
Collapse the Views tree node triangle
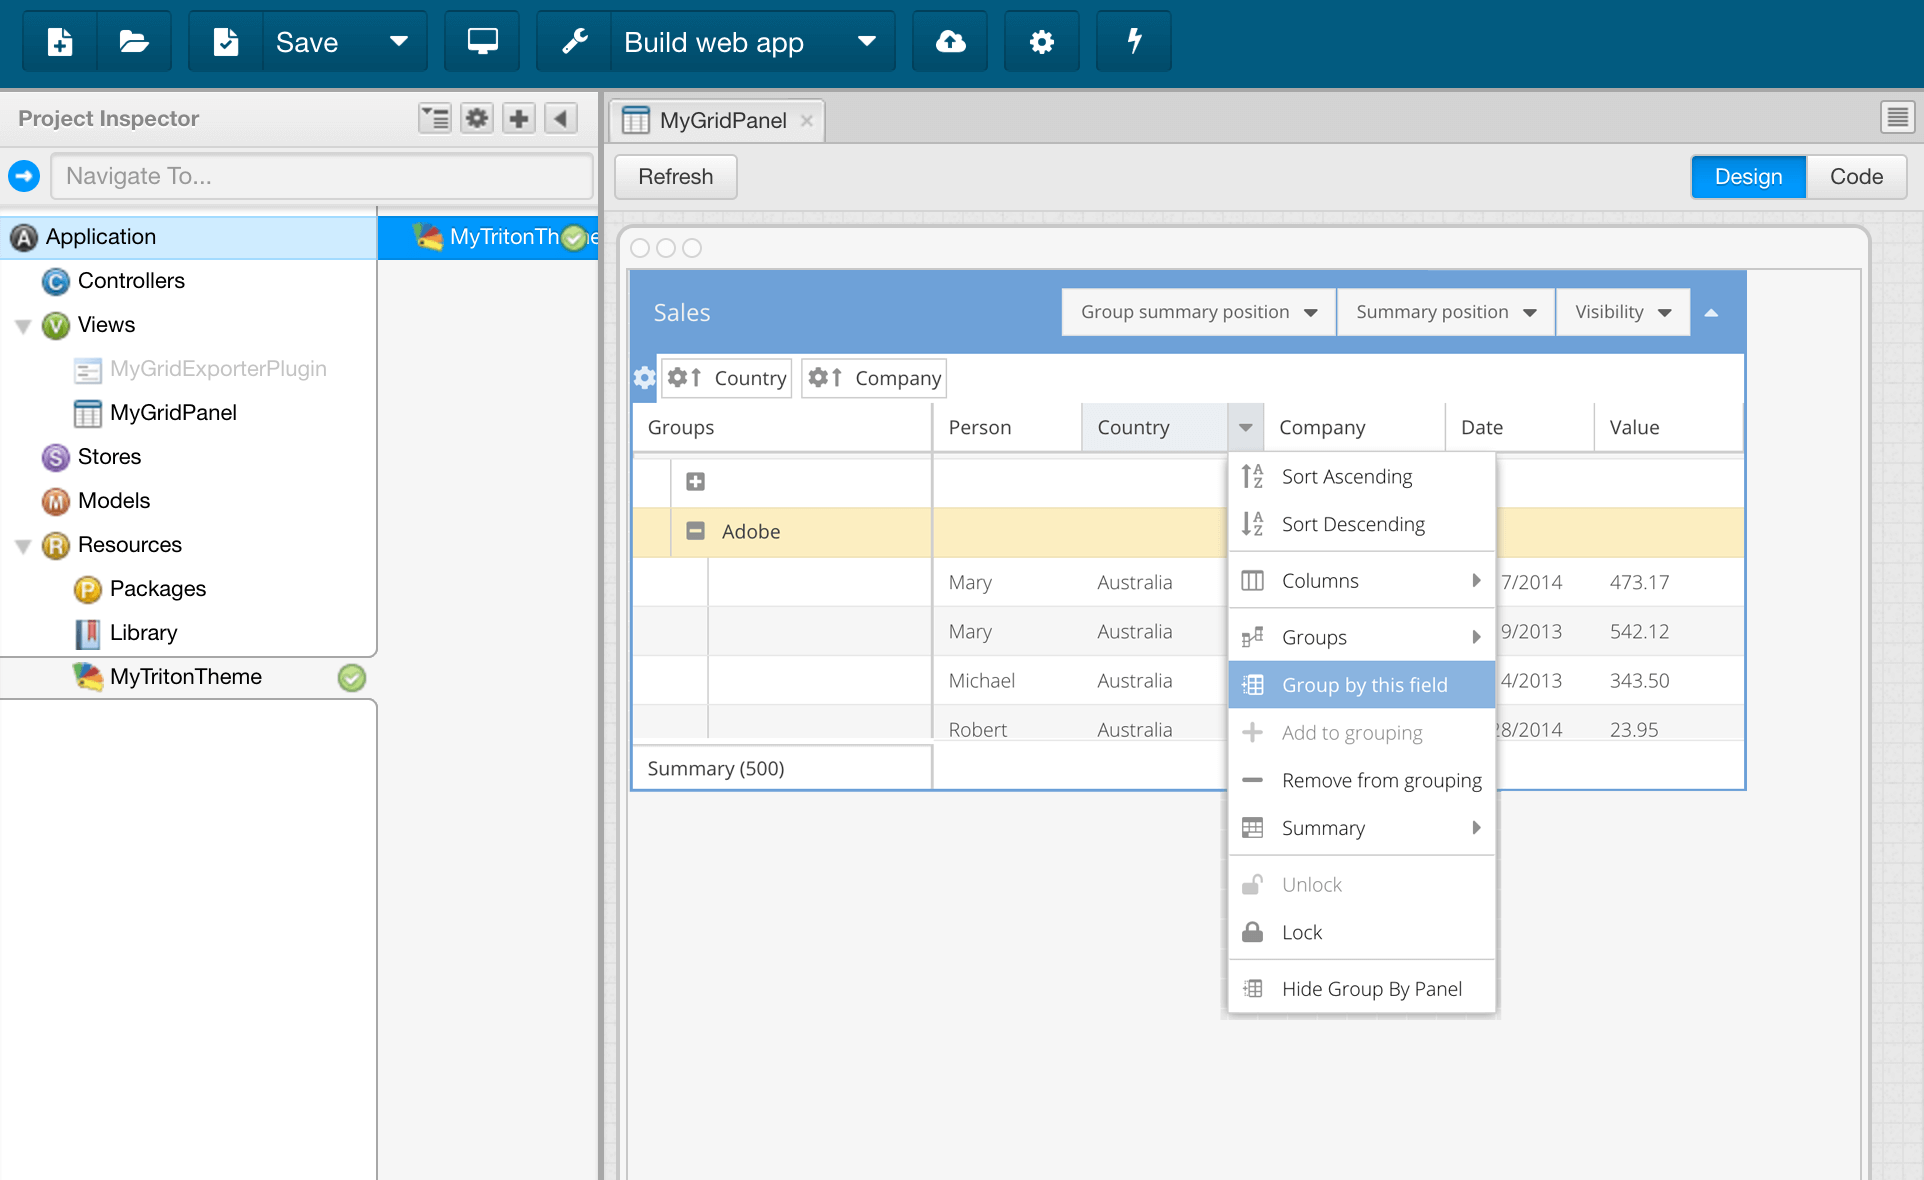tap(23, 326)
